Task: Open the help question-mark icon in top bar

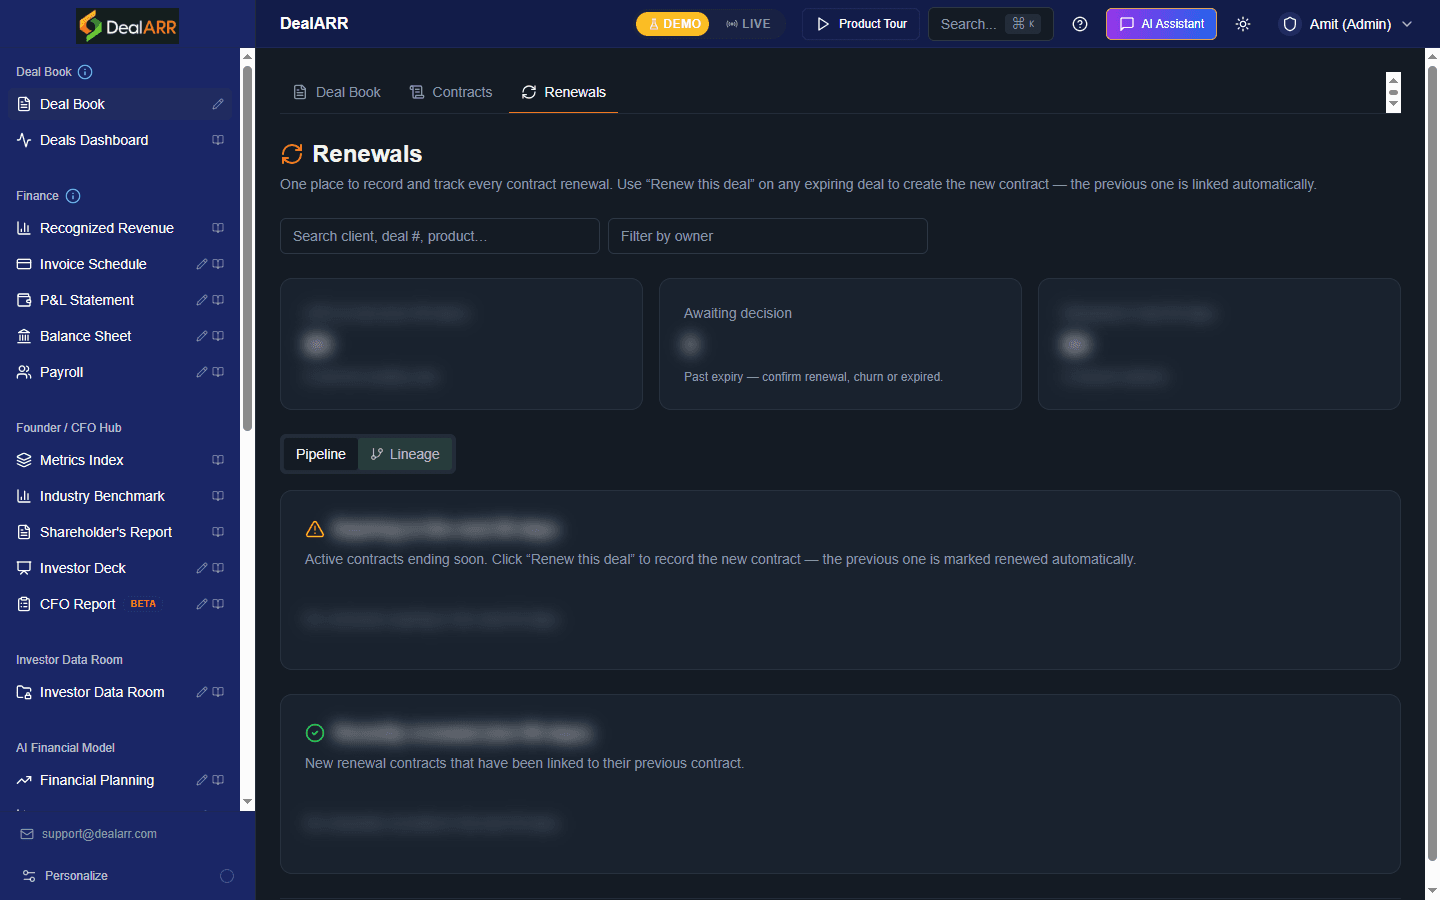Action: coord(1080,24)
